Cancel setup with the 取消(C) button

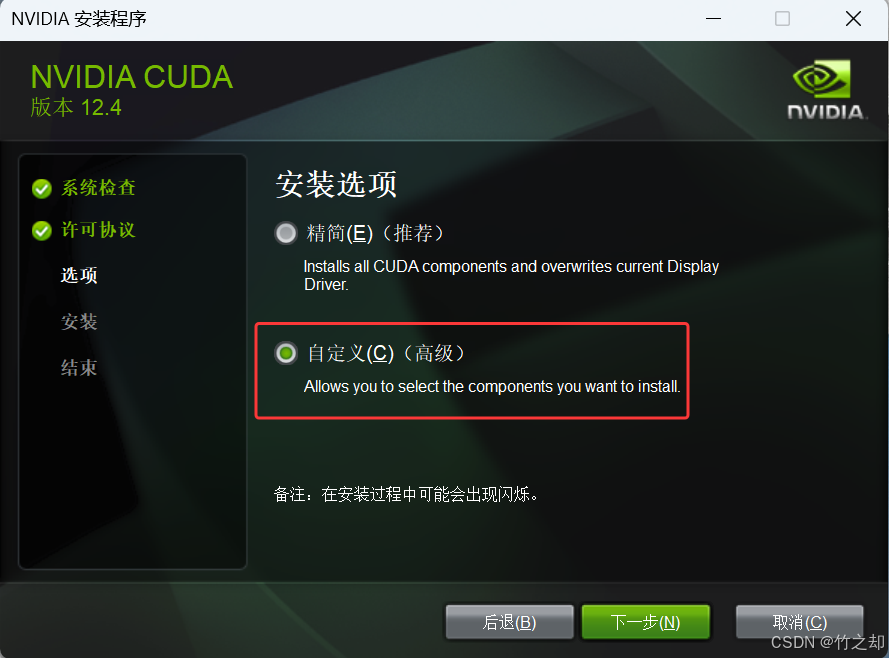(x=799, y=622)
